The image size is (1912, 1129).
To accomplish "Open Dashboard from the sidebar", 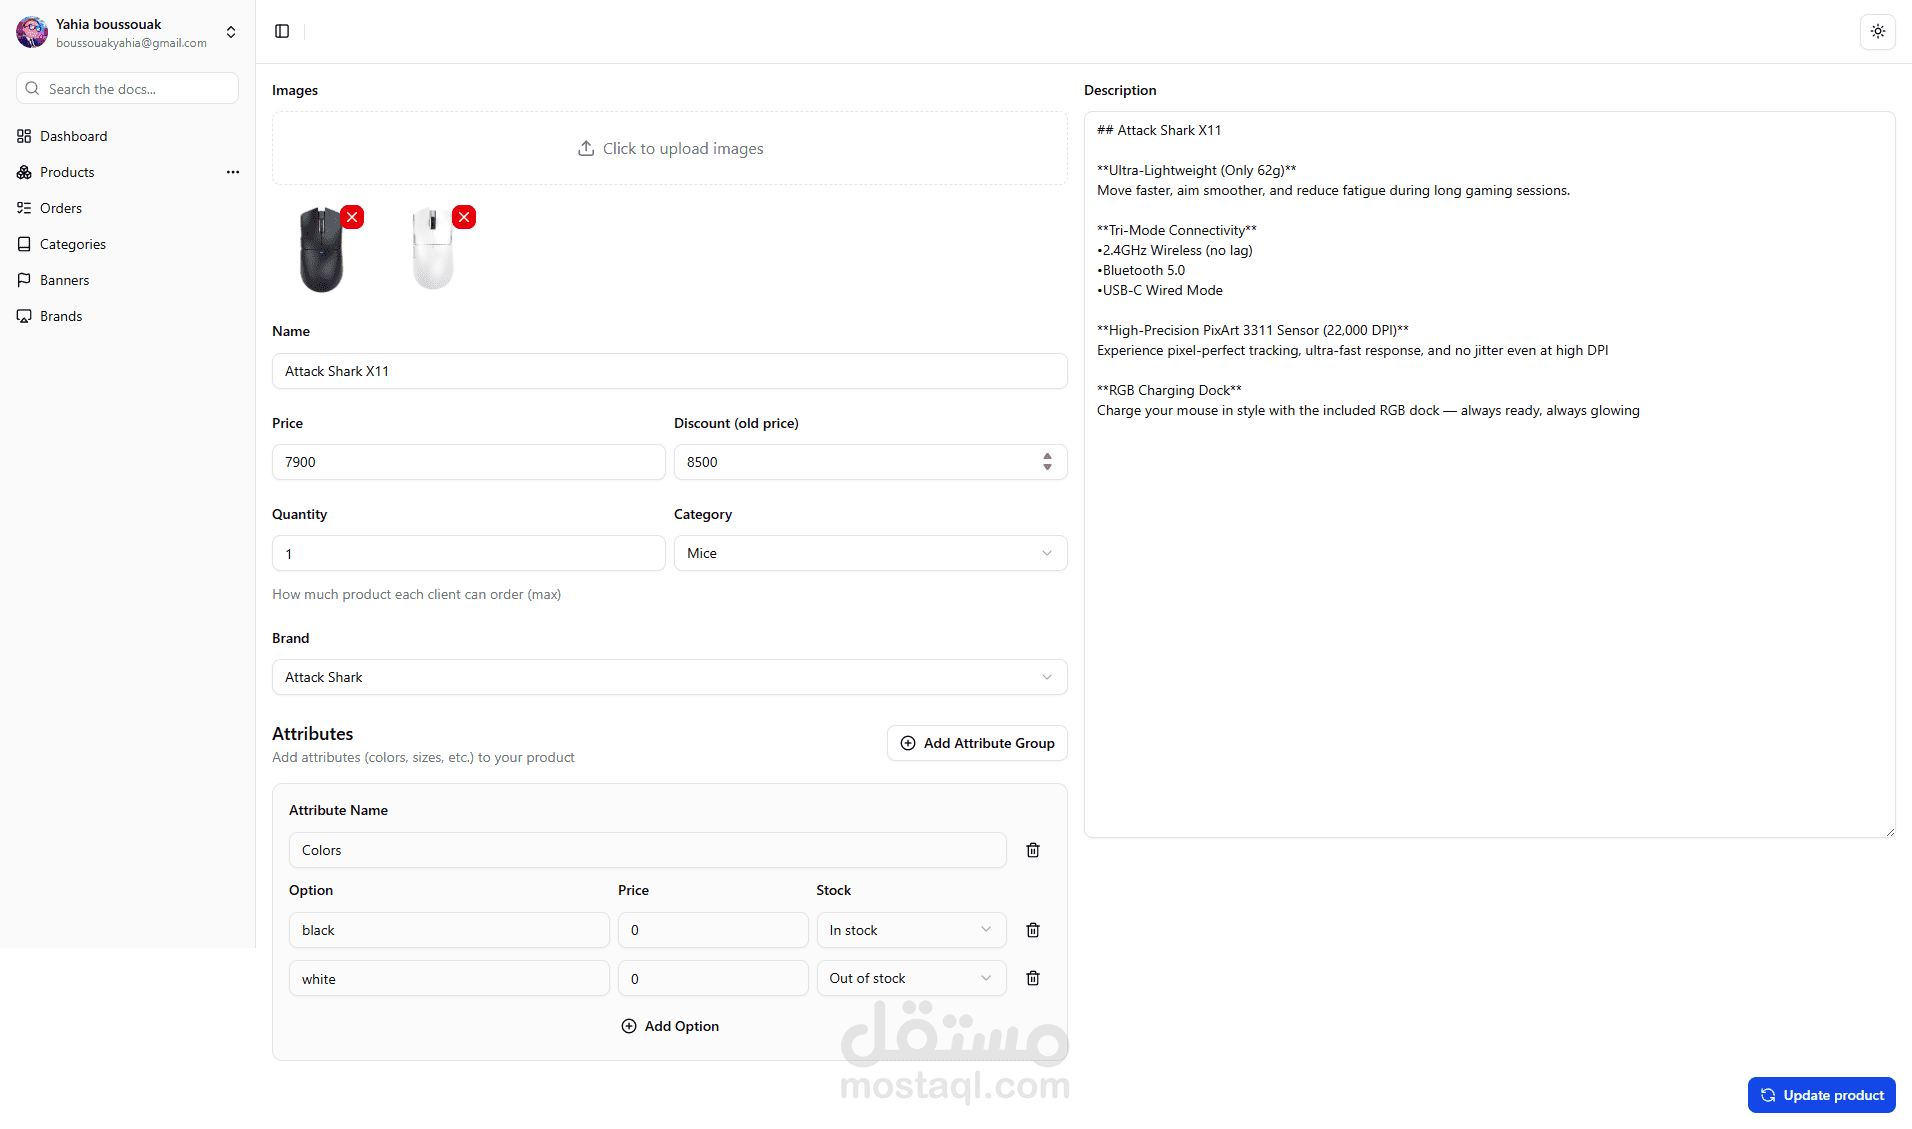I will pos(128,136).
